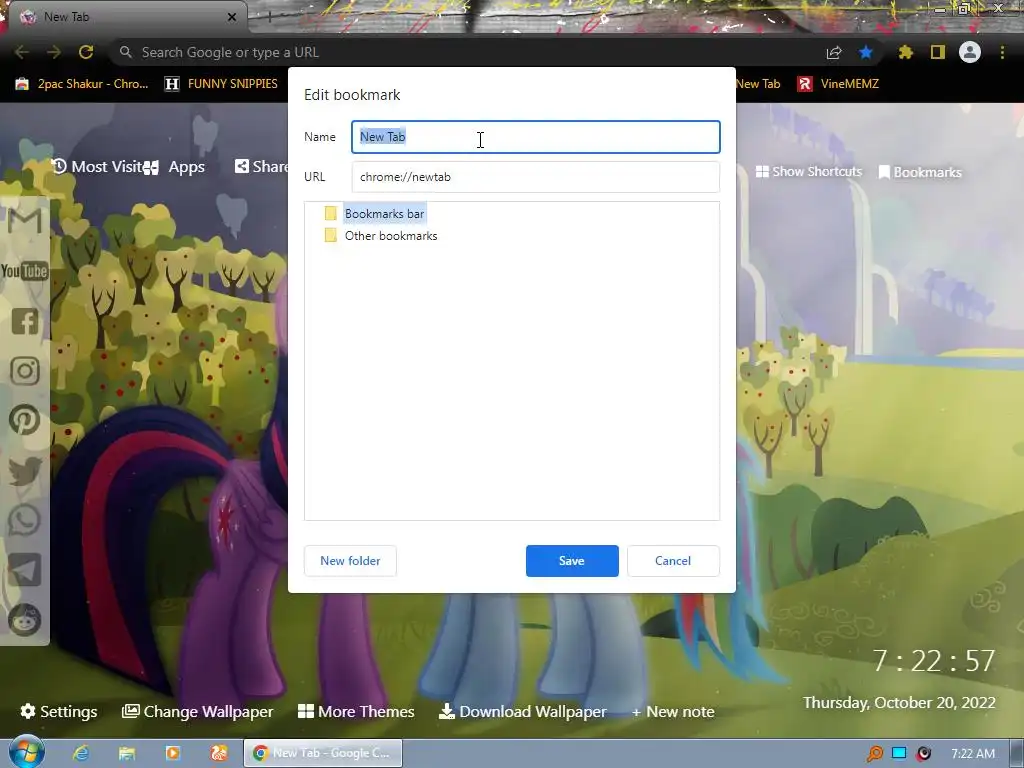Switch to New Tab - Google Chrome taskbar item
Viewport: 1024px width, 768px height.
[x=323, y=753]
